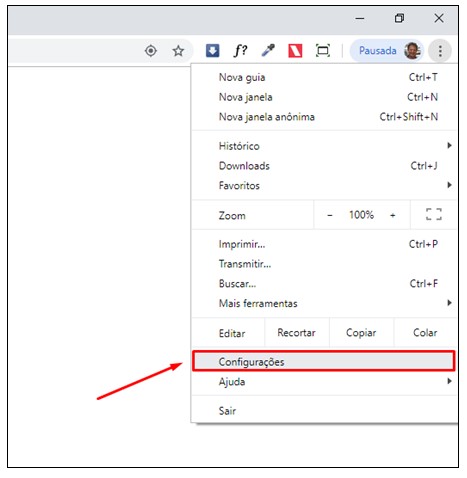Open Buscar... find option
The image size is (467, 478).
(324, 283)
